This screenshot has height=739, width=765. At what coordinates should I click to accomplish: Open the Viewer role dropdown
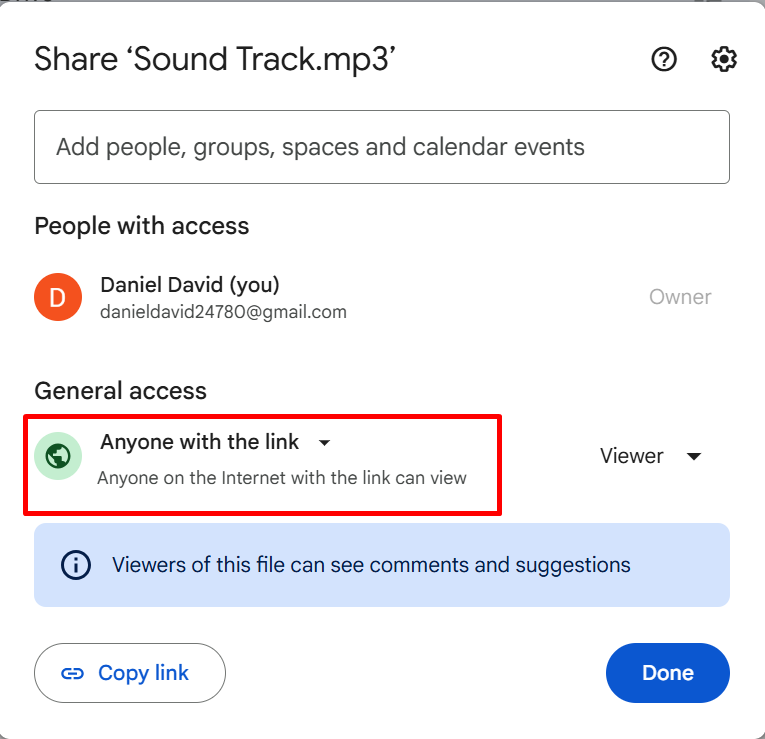[650, 456]
